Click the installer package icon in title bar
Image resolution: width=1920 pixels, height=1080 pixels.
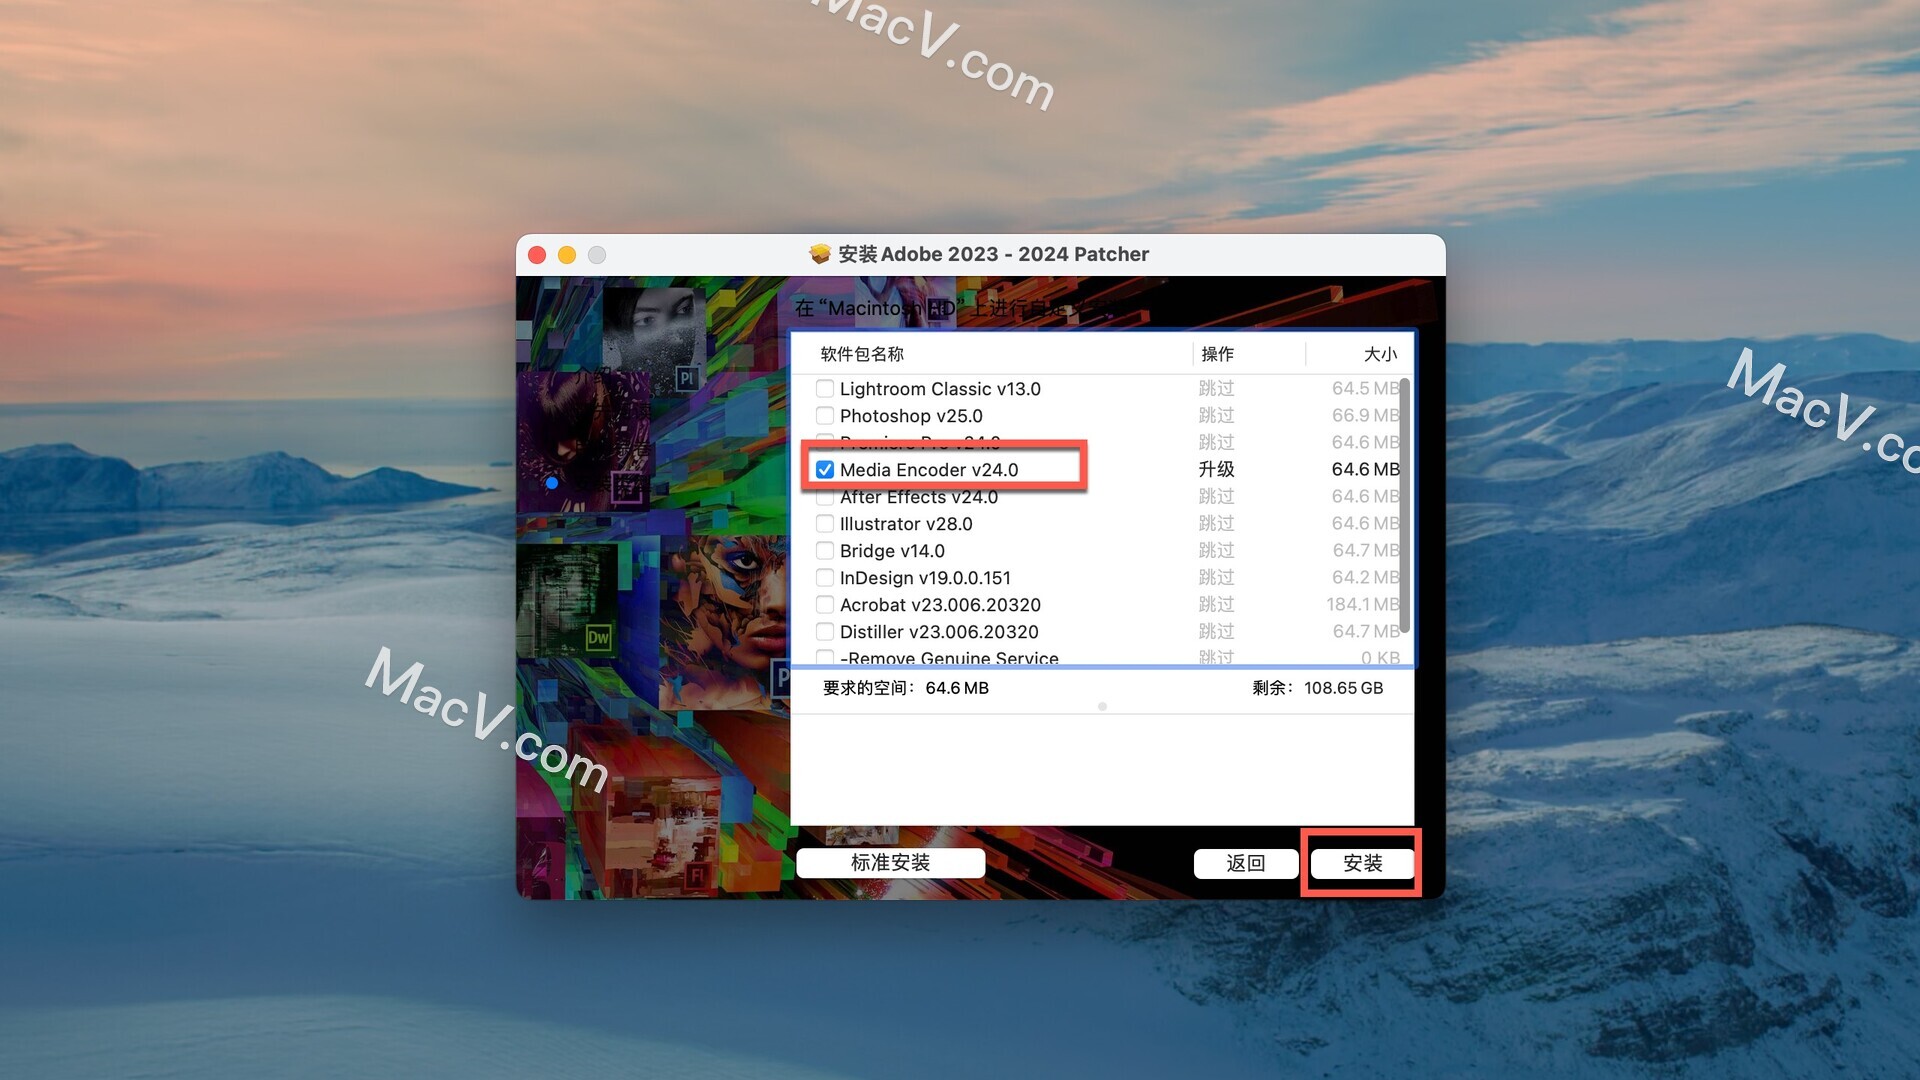[820, 254]
